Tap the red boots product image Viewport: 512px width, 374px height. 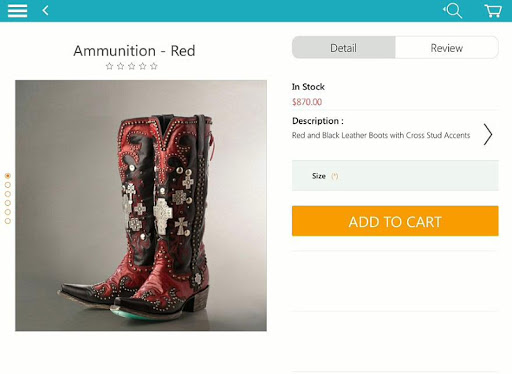pos(141,205)
